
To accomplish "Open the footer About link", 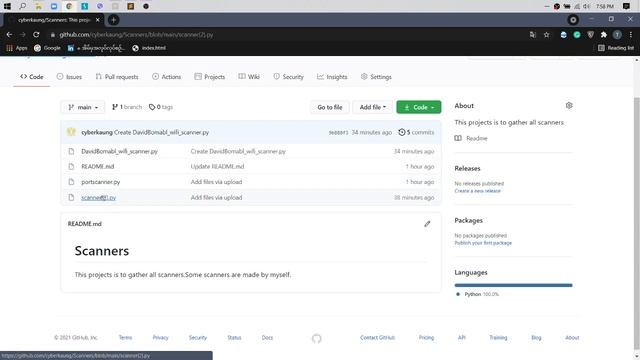I will tap(572, 338).
